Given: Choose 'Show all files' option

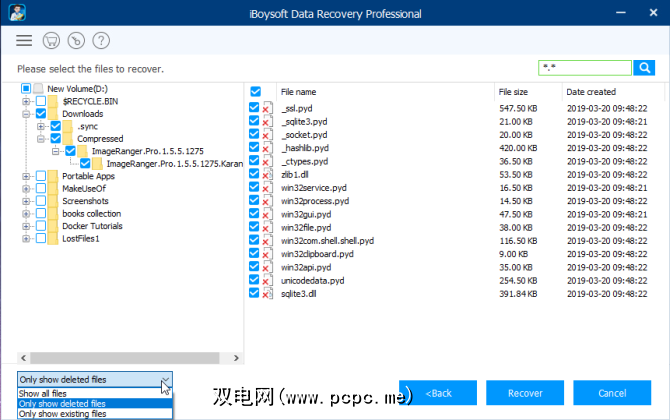Looking at the screenshot, I should [x=95, y=393].
